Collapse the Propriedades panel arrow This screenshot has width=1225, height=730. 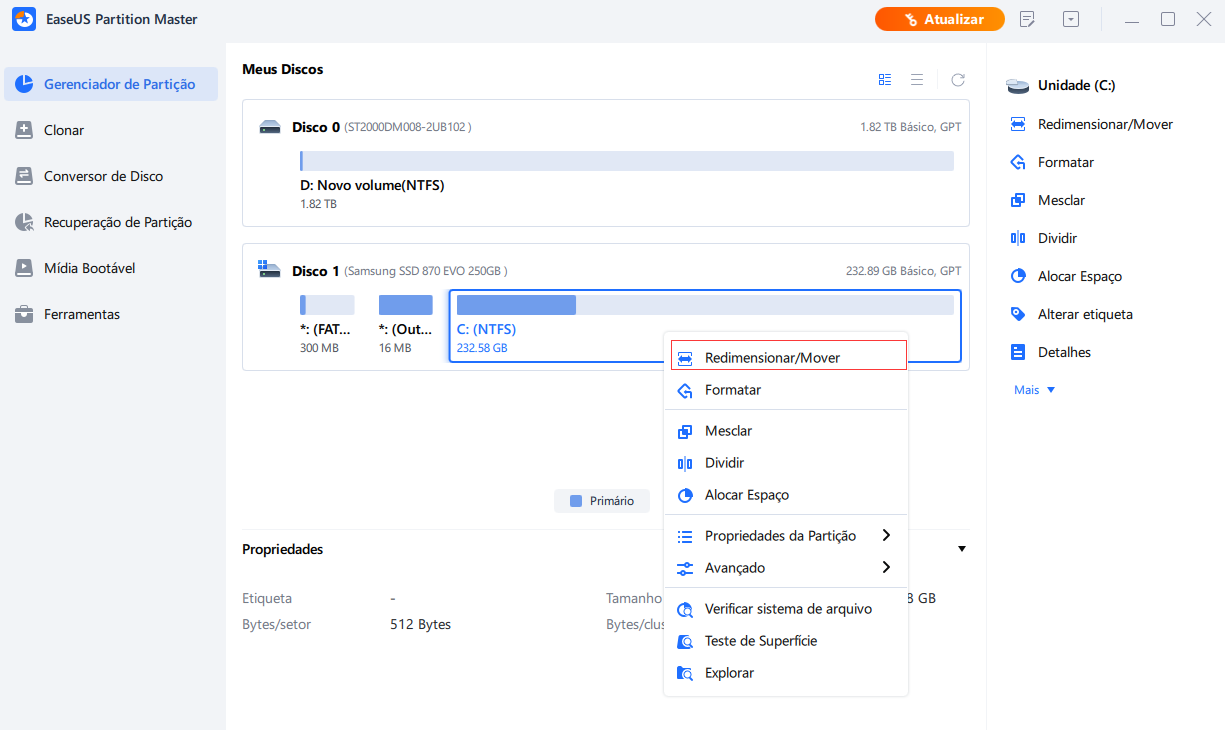coord(961,549)
